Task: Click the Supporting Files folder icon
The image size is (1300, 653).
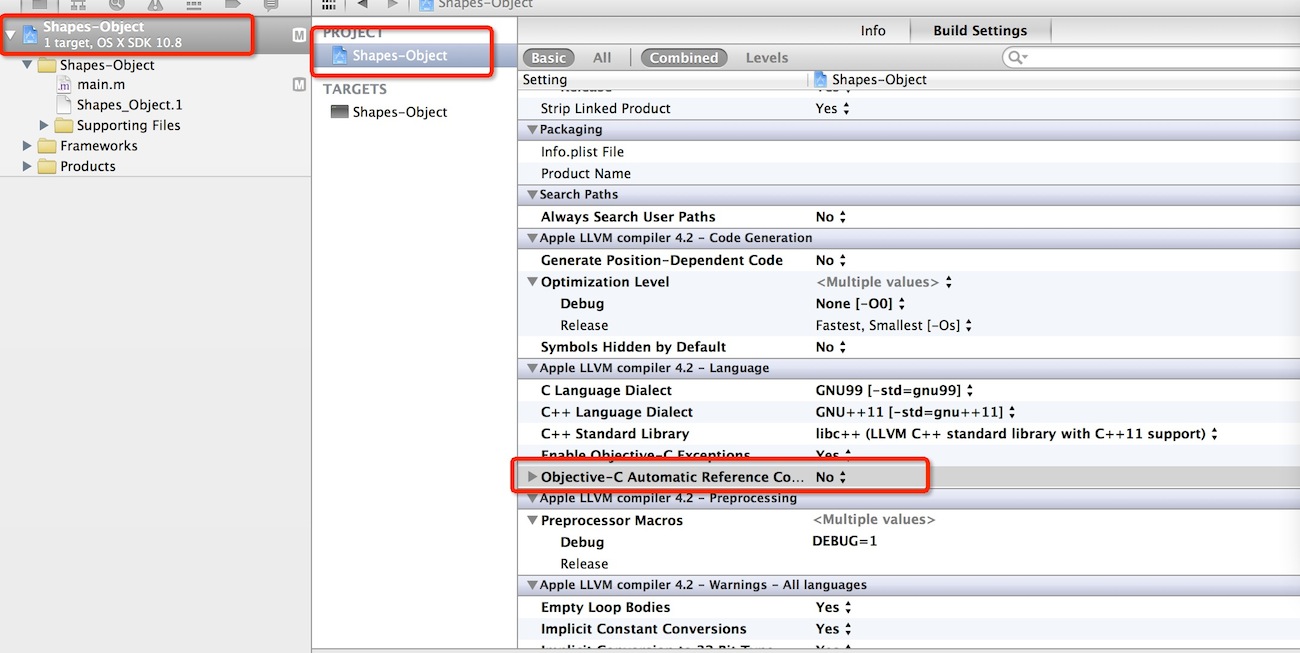Action: coord(64,126)
